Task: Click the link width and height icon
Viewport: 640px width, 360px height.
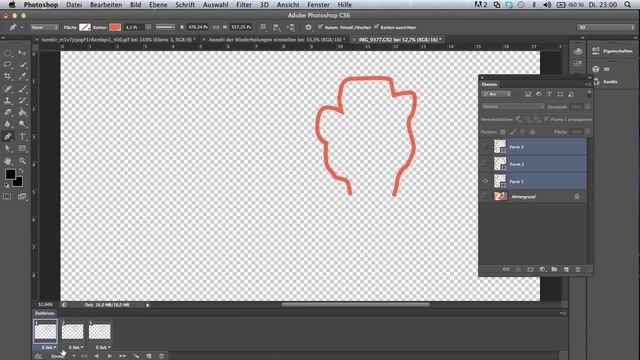Action: [x=216, y=27]
